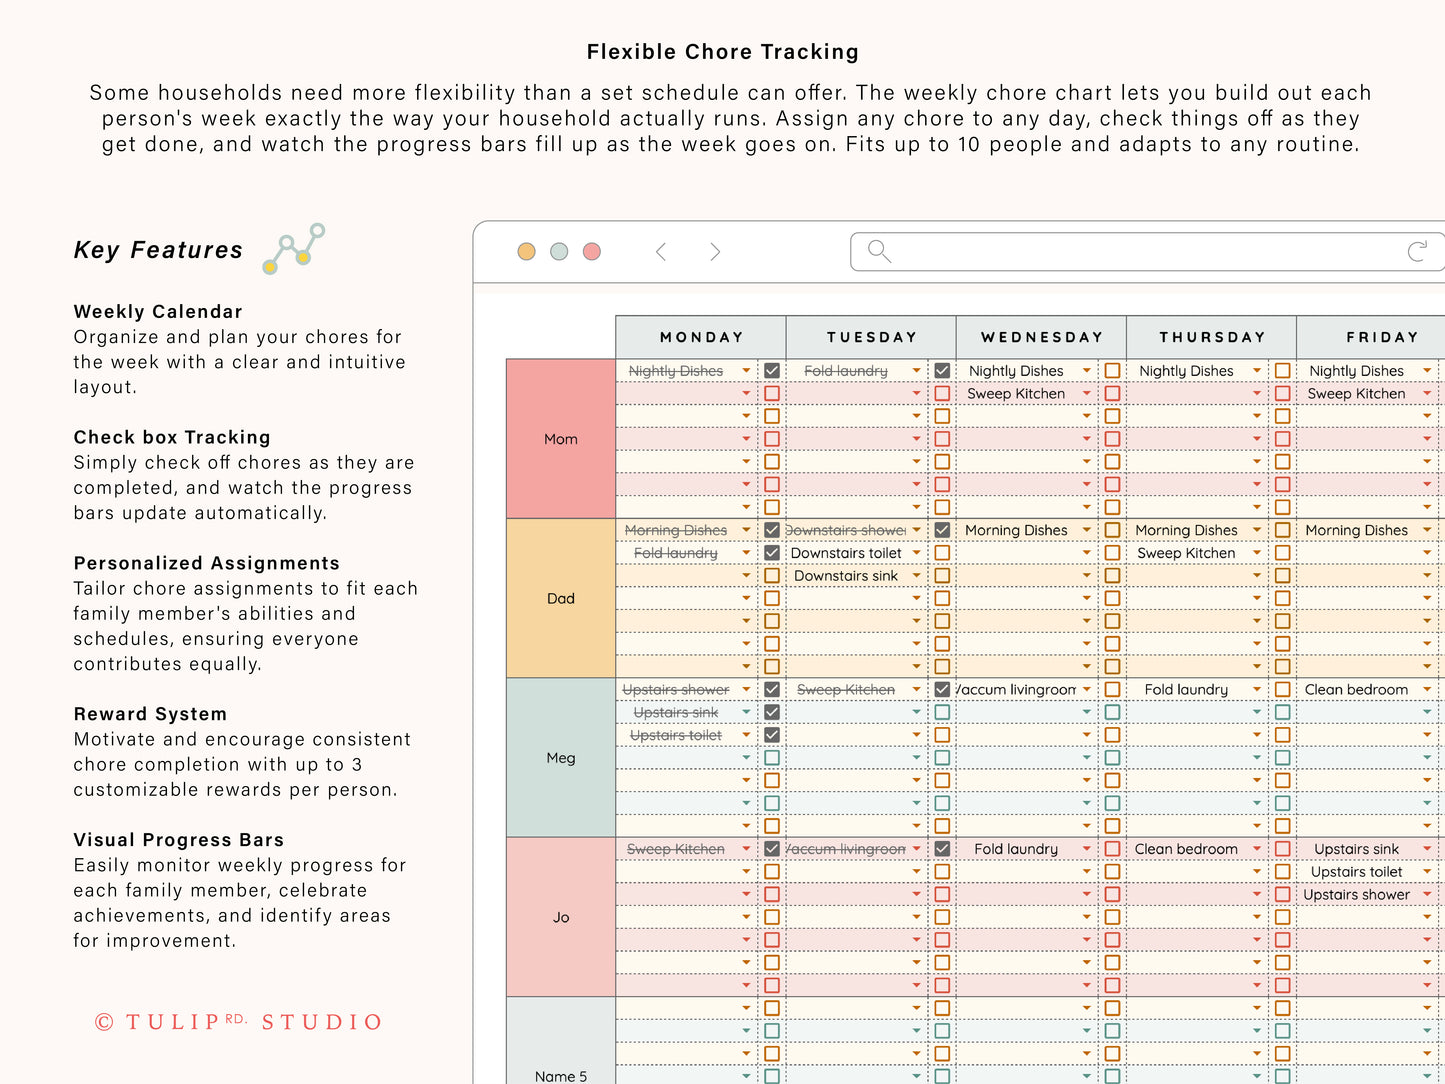The image size is (1445, 1084).
Task: Uncheck Meg's Monday Upstairs toilet checkbox
Action: pyautogui.click(x=772, y=735)
